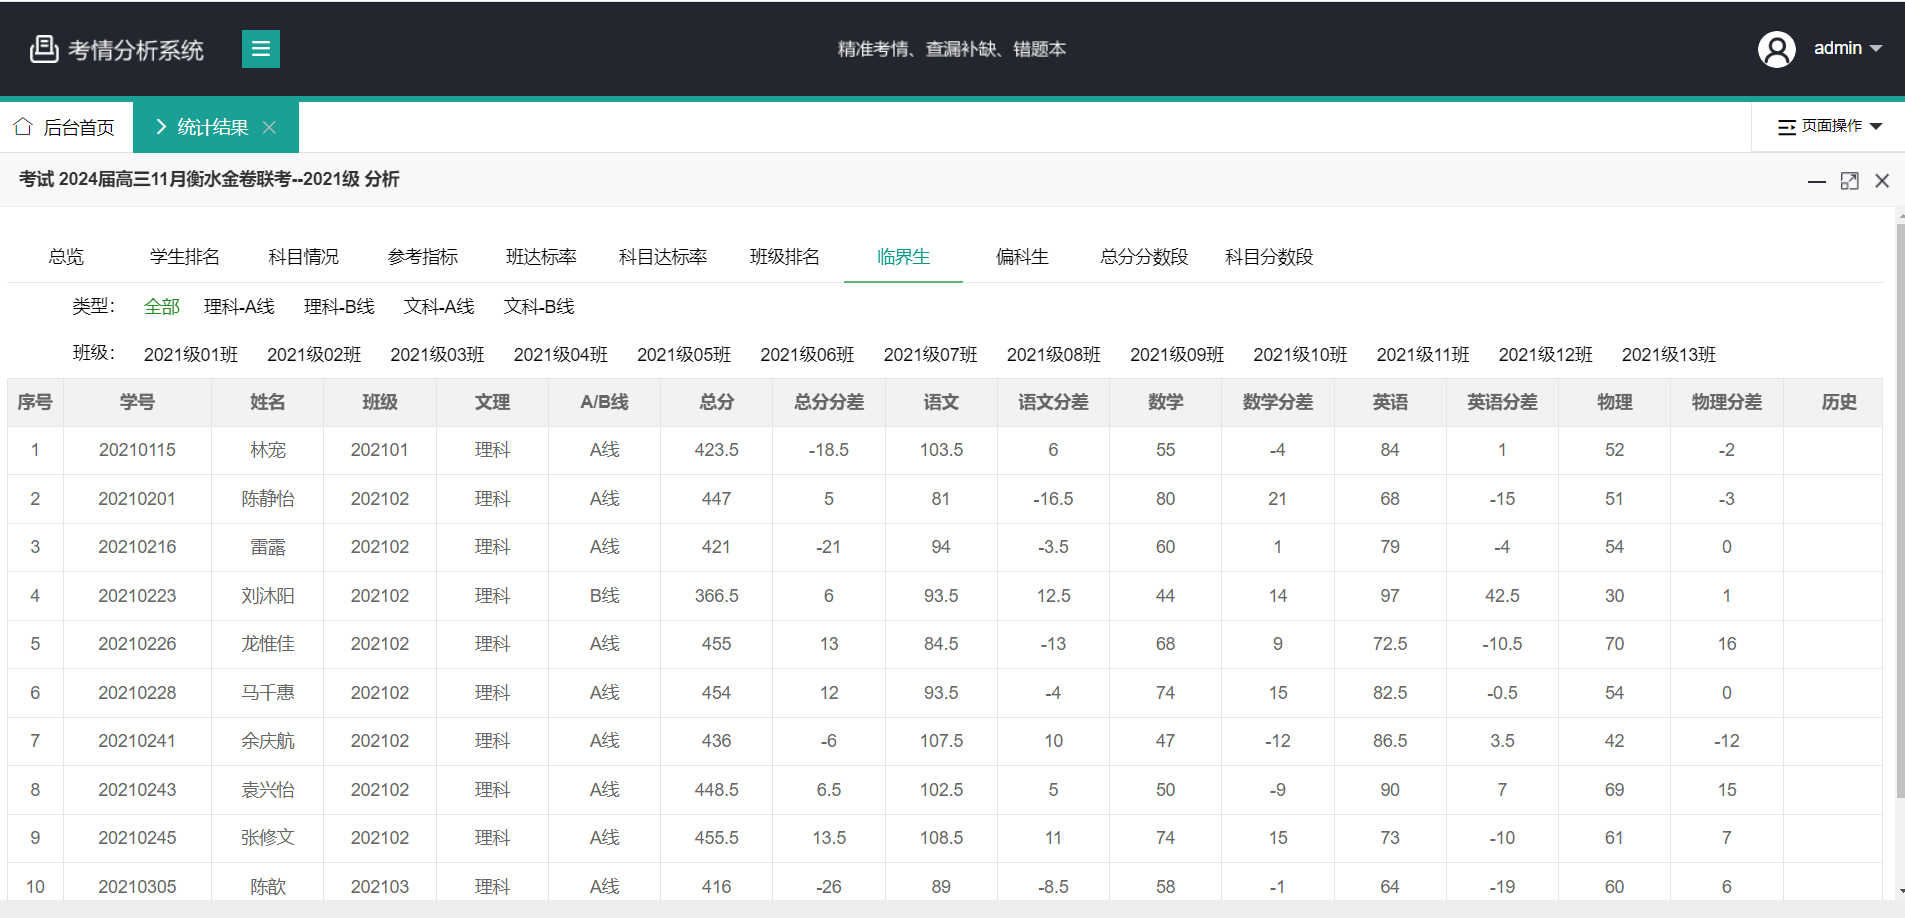Filter by class 2021级09班
Image resolution: width=1905 pixels, height=918 pixels.
coord(1177,354)
